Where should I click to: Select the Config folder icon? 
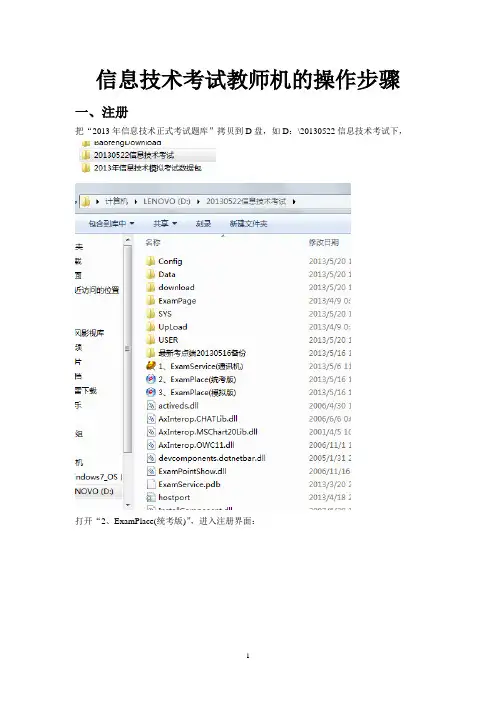click(151, 261)
